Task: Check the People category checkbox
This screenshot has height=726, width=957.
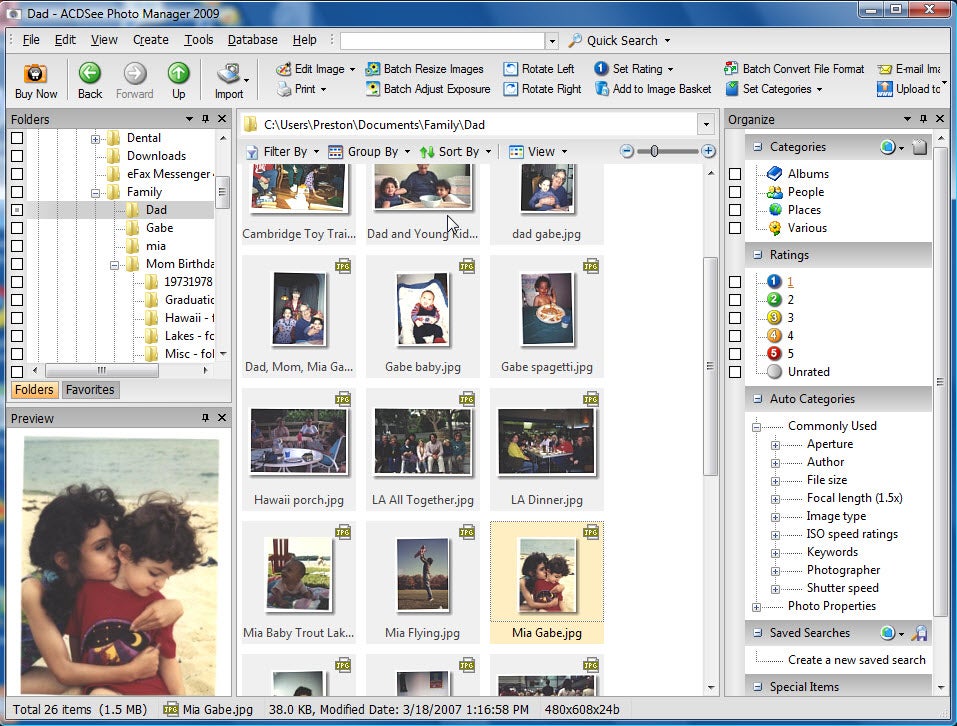Action: 735,192
